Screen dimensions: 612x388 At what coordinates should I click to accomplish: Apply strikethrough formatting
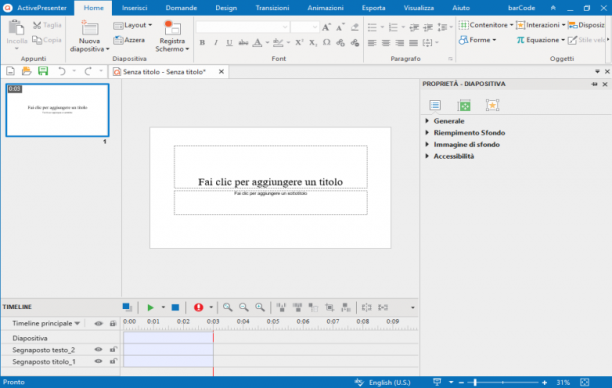[243, 43]
